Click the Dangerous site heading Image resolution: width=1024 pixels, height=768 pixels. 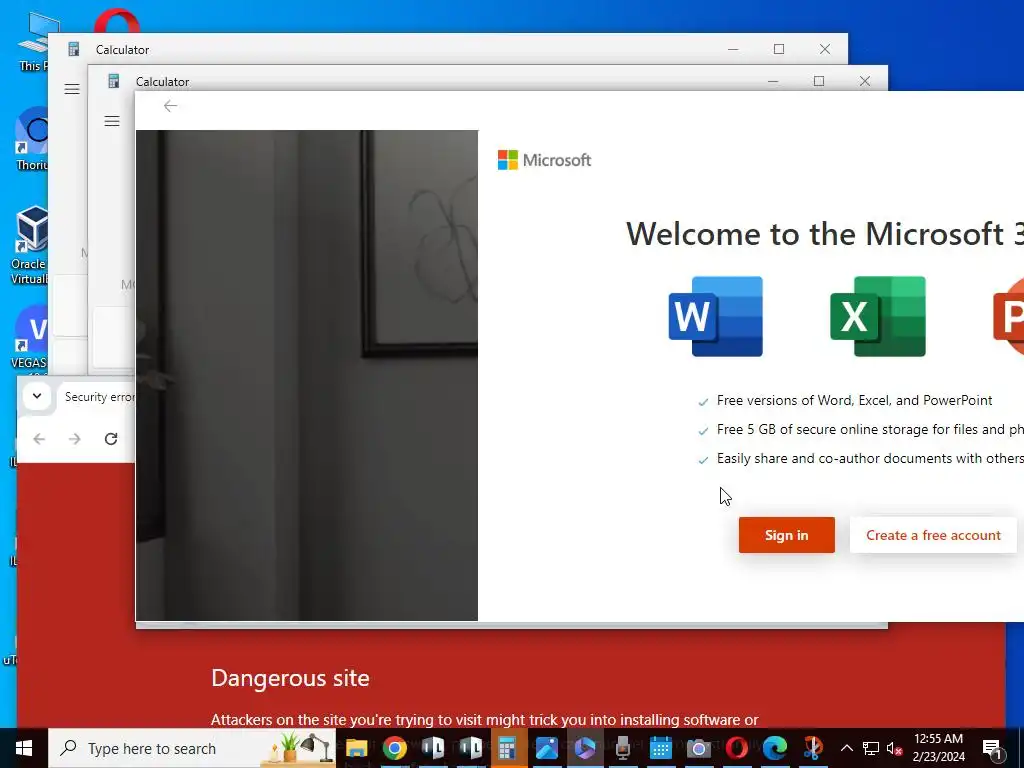click(x=290, y=678)
